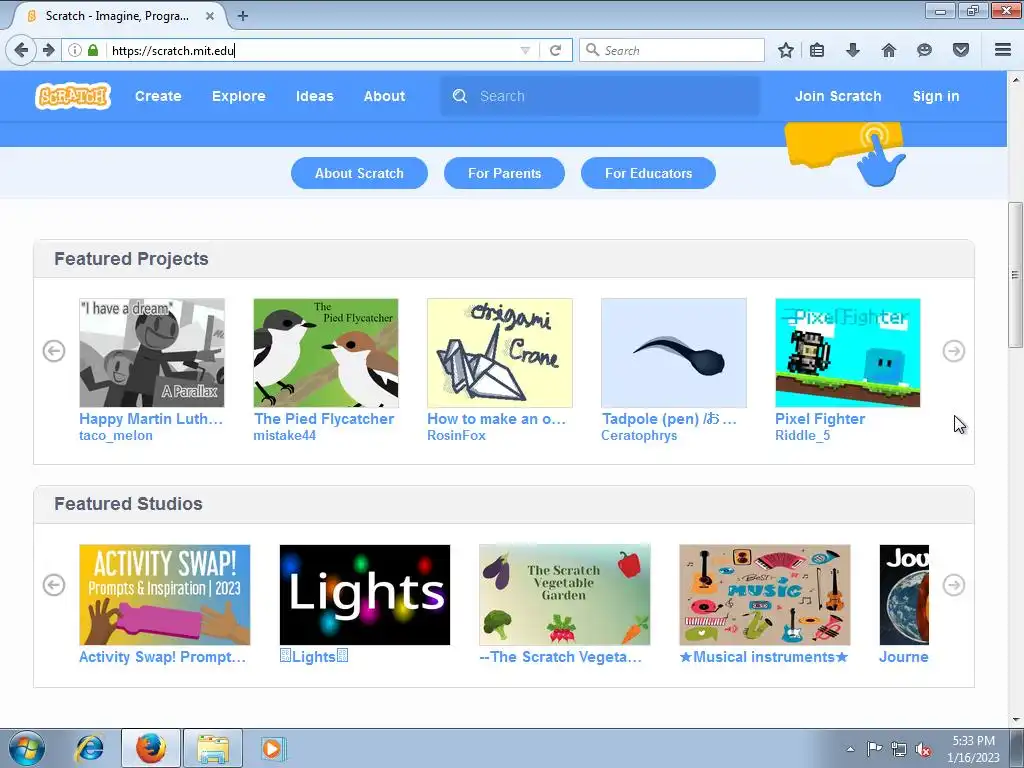Reload the page with the refresh icon
This screenshot has width=1024, height=768.
coord(555,50)
